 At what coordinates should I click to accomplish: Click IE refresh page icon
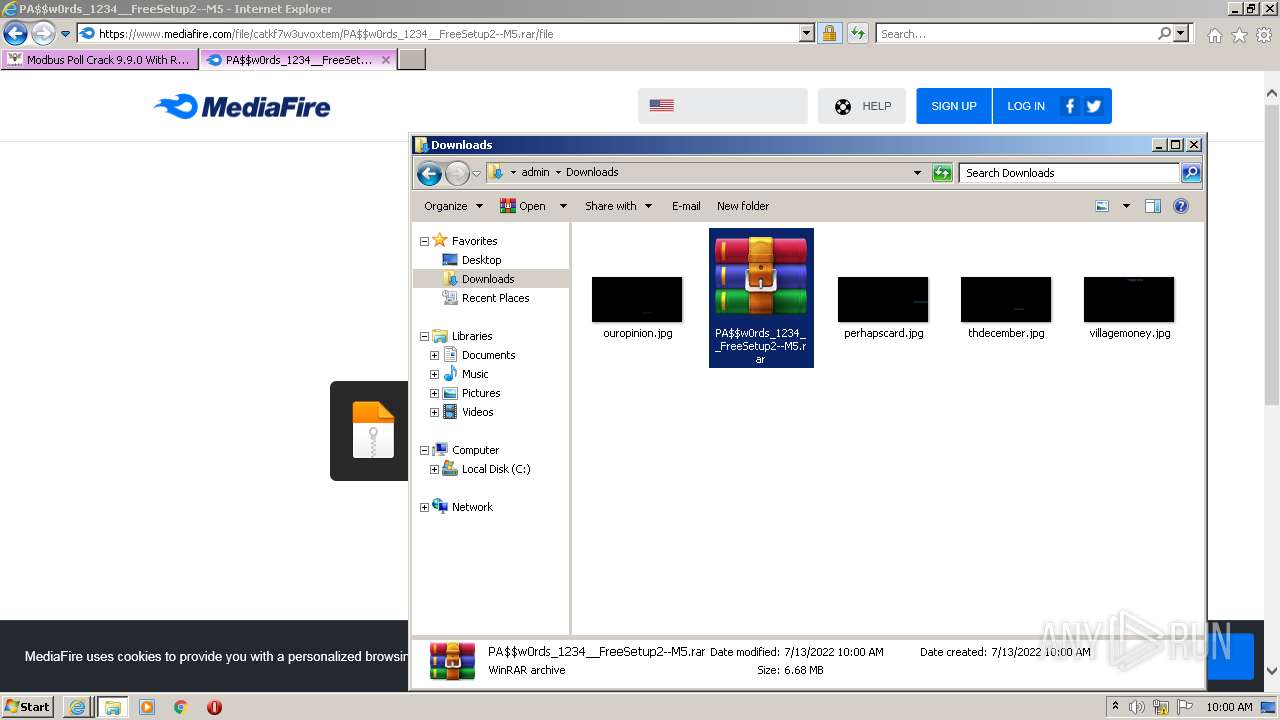point(858,33)
